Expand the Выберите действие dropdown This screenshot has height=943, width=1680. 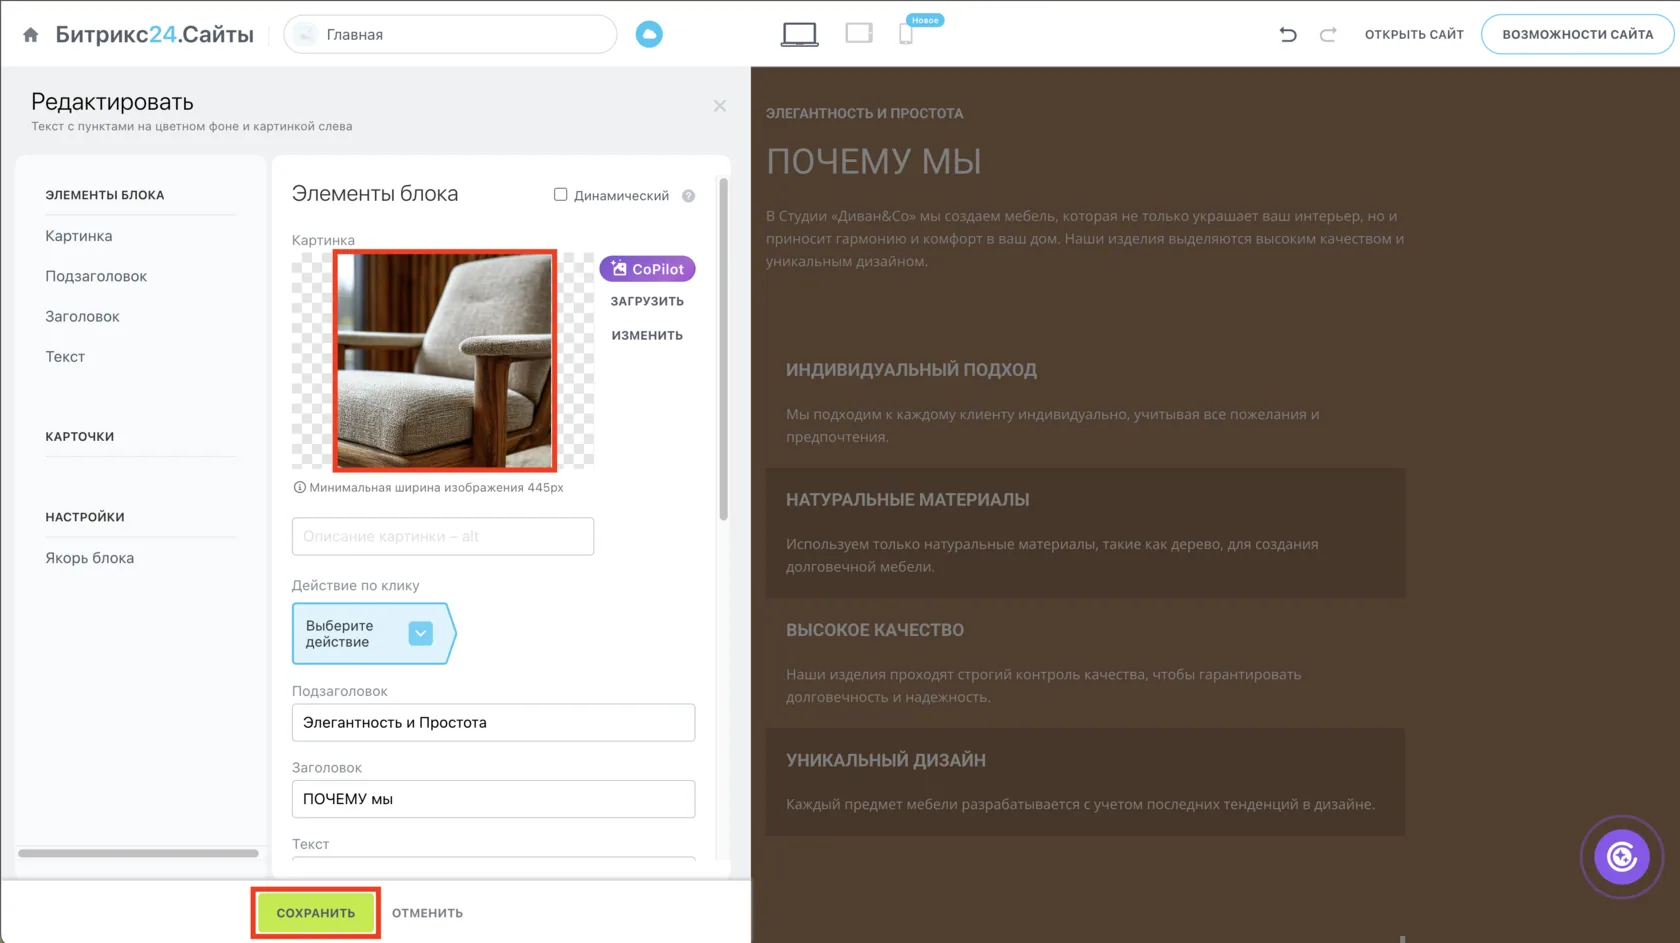421,633
